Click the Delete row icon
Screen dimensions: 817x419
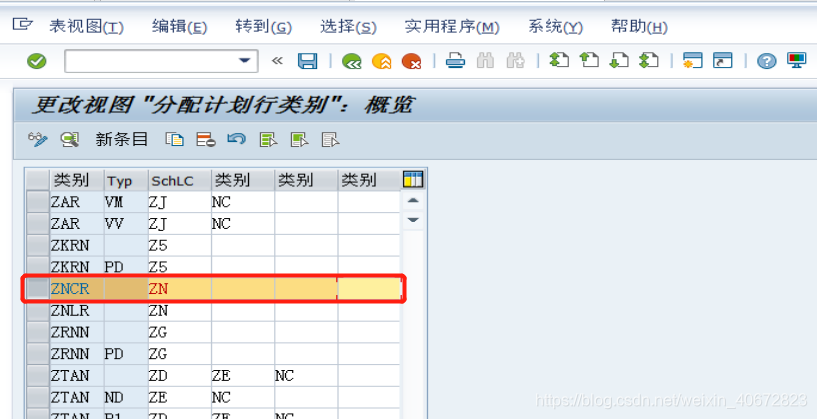[205, 139]
